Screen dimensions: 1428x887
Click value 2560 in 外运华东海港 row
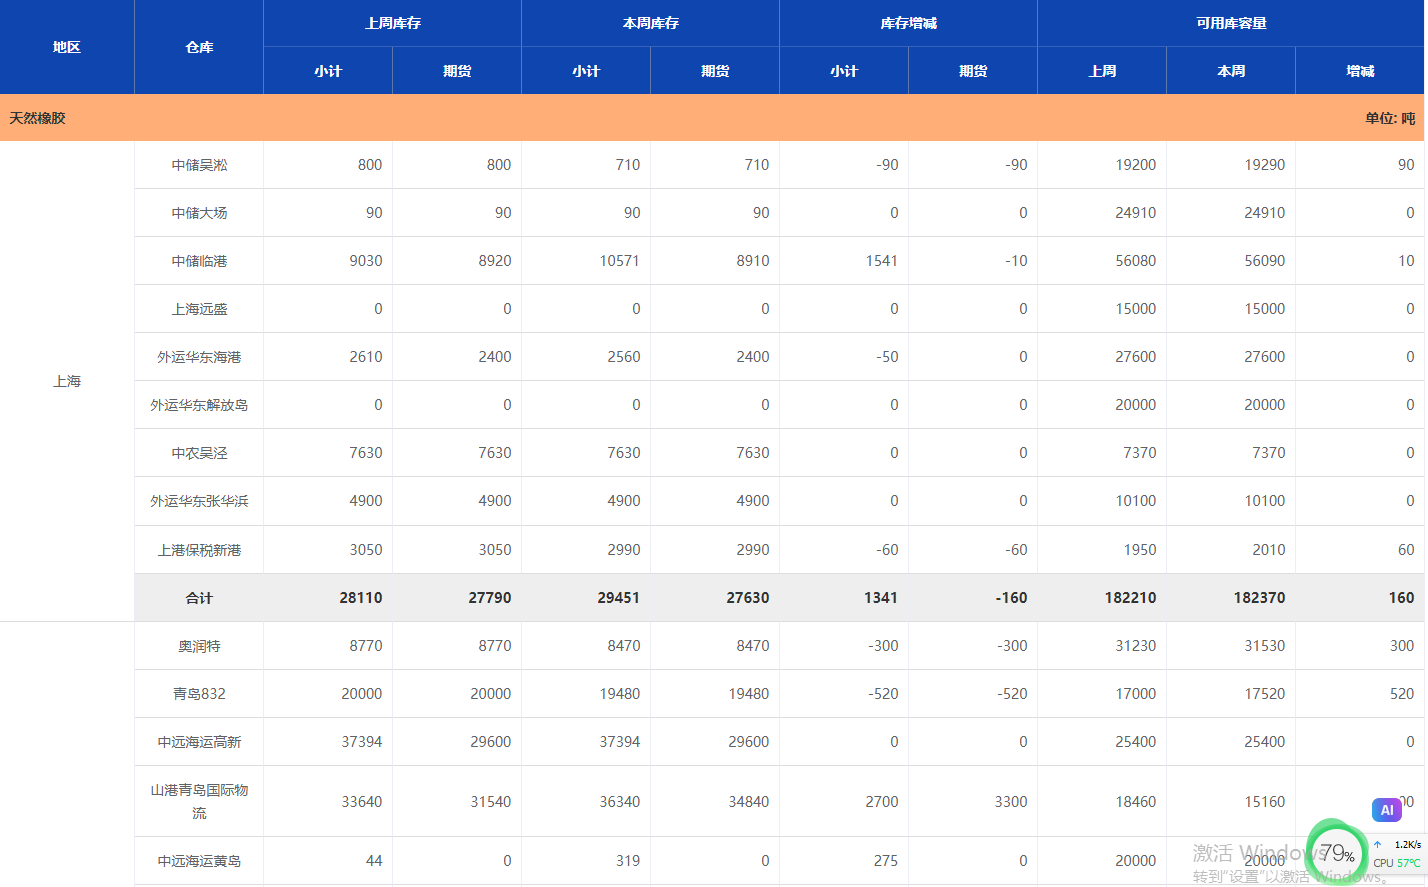tap(623, 357)
